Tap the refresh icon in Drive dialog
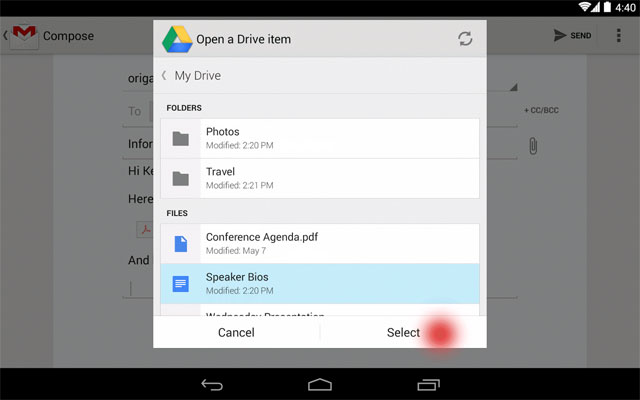This screenshot has height=400, width=640. (465, 39)
